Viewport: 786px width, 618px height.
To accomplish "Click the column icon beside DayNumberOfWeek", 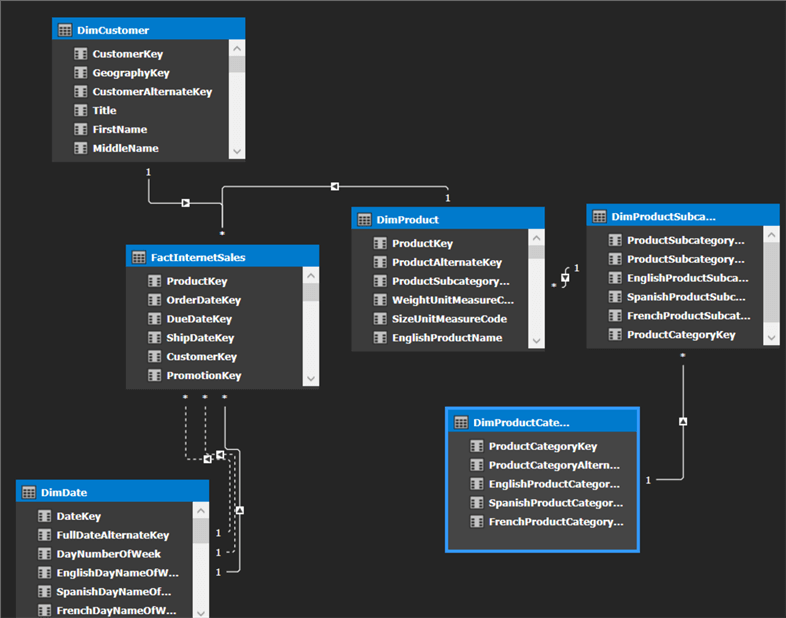I will click(45, 554).
